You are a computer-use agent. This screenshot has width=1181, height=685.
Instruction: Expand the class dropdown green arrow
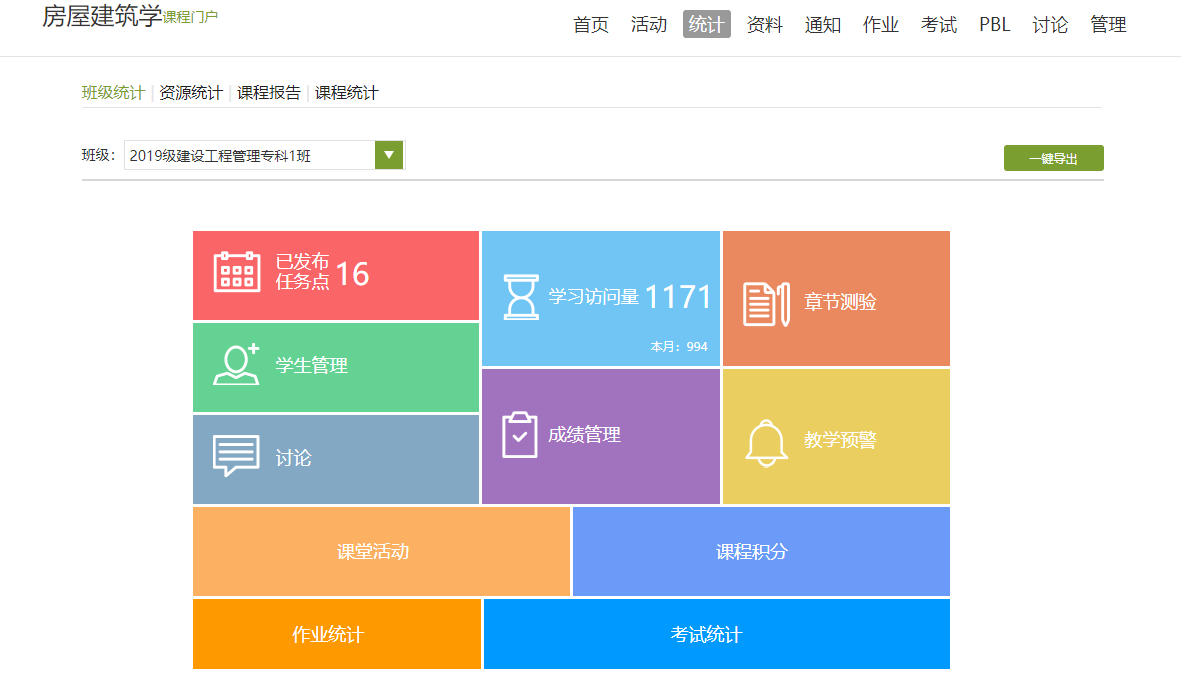pos(389,155)
